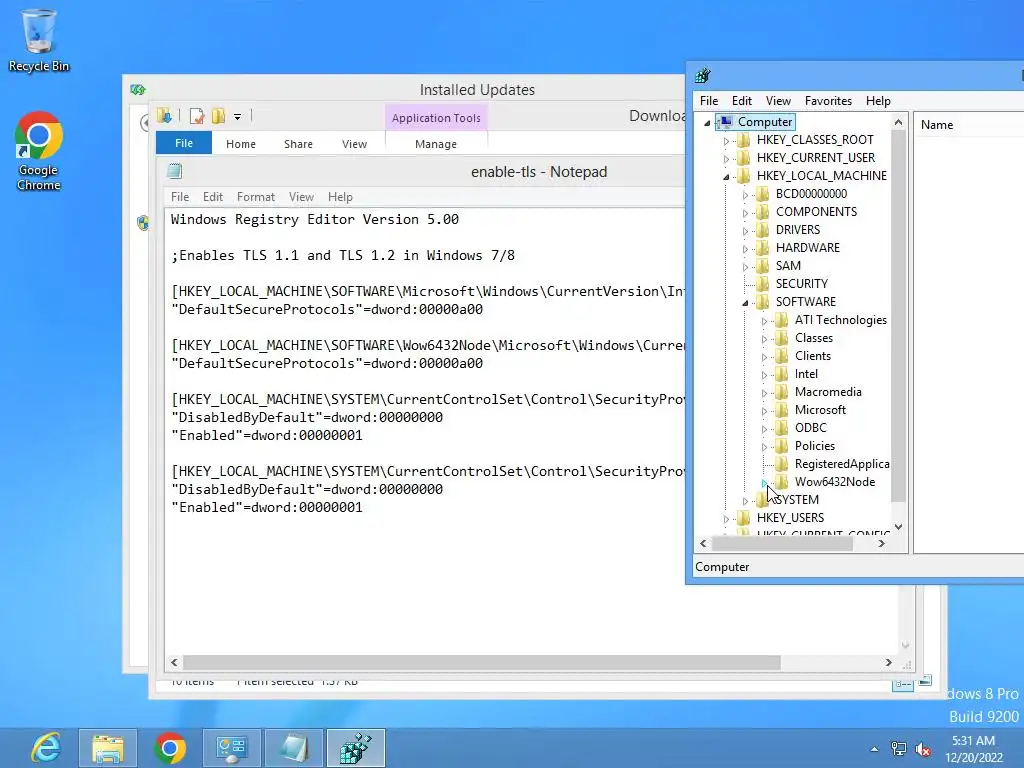The width and height of the screenshot is (1024, 768).
Task: Open Chrome from the taskbar
Action: (170, 748)
